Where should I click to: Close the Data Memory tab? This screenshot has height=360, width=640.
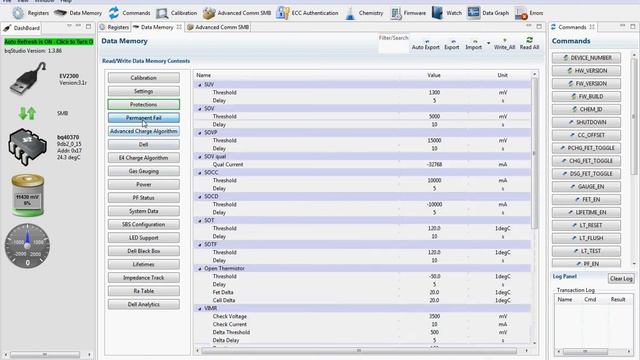coord(179,27)
